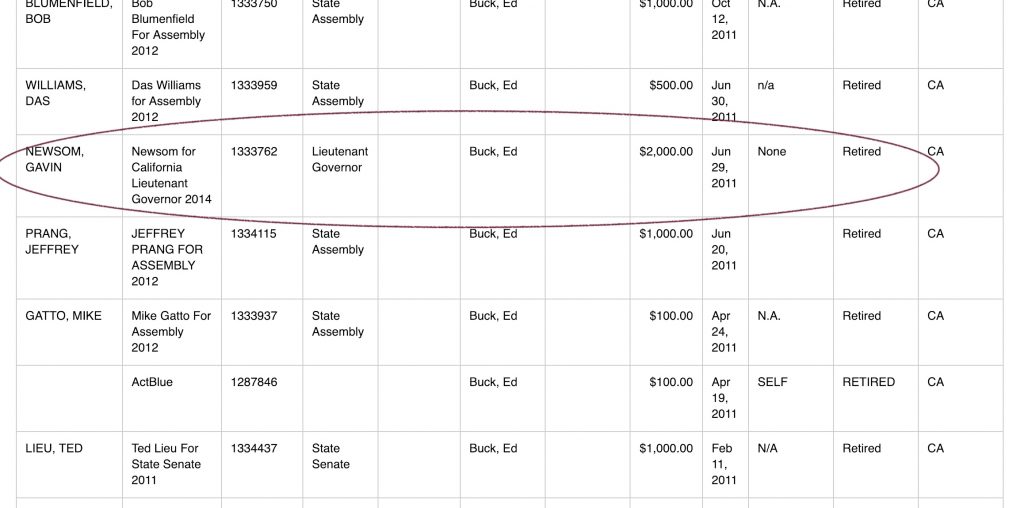Viewport: 1024px width, 508px height.
Task: Select committee ID 1287846
Action: click(253, 382)
